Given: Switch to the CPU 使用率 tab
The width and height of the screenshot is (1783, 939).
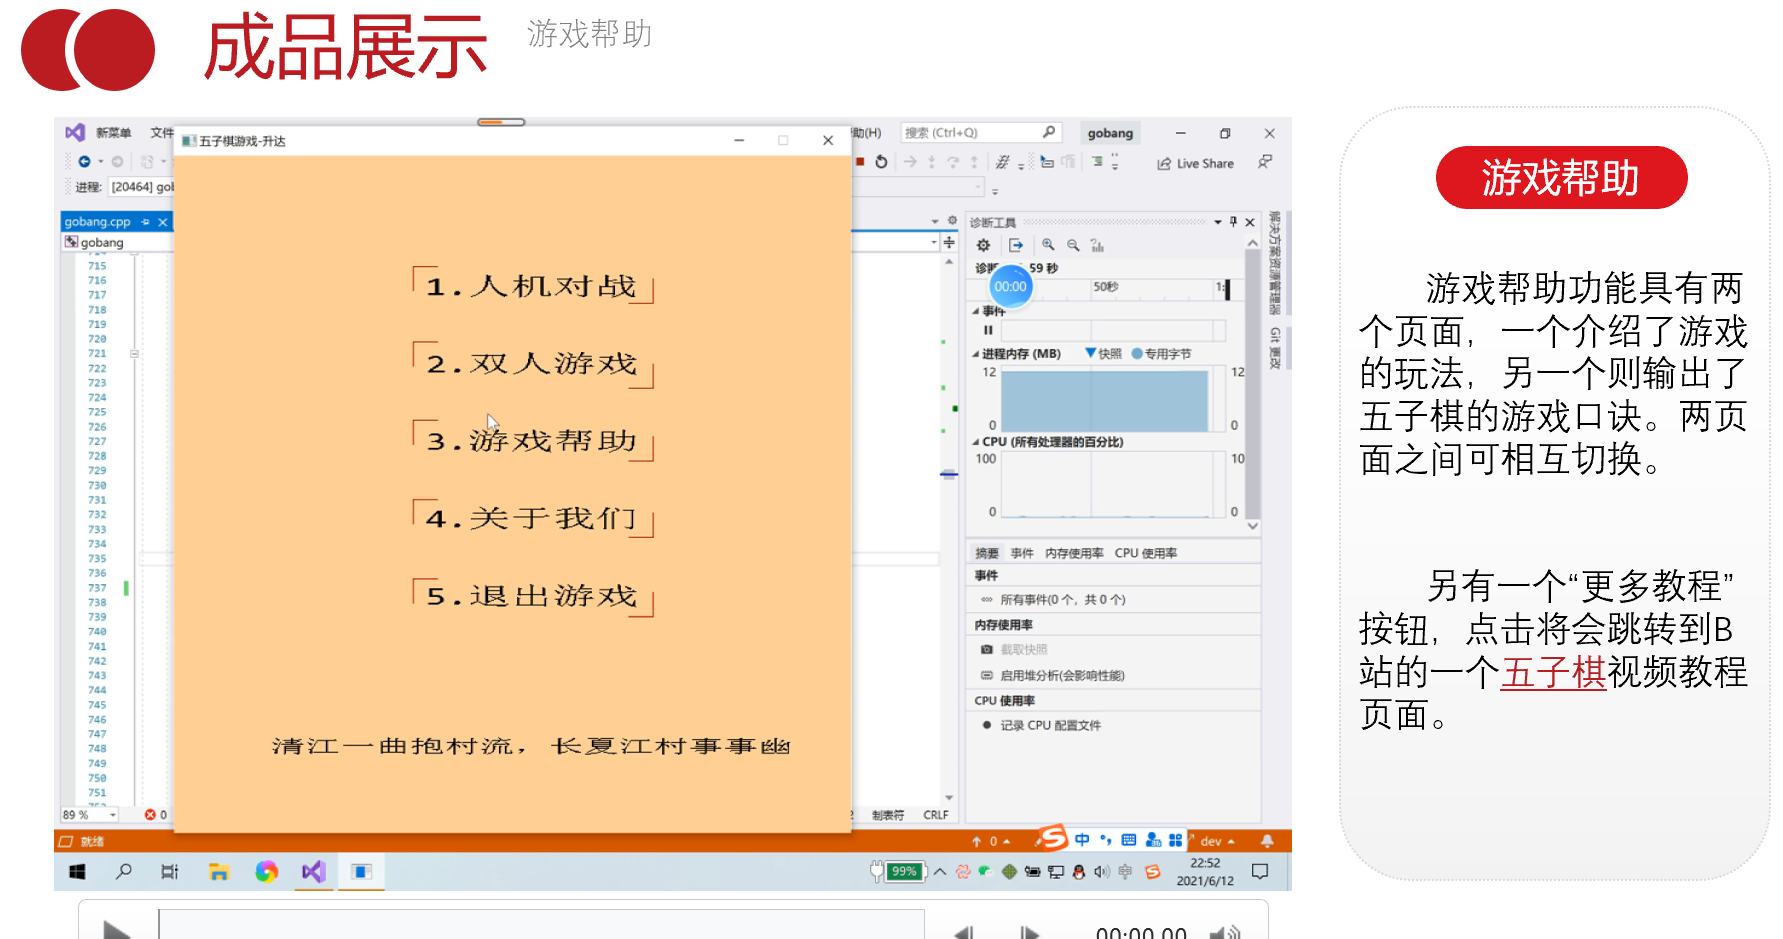Looking at the screenshot, I should point(1148,552).
